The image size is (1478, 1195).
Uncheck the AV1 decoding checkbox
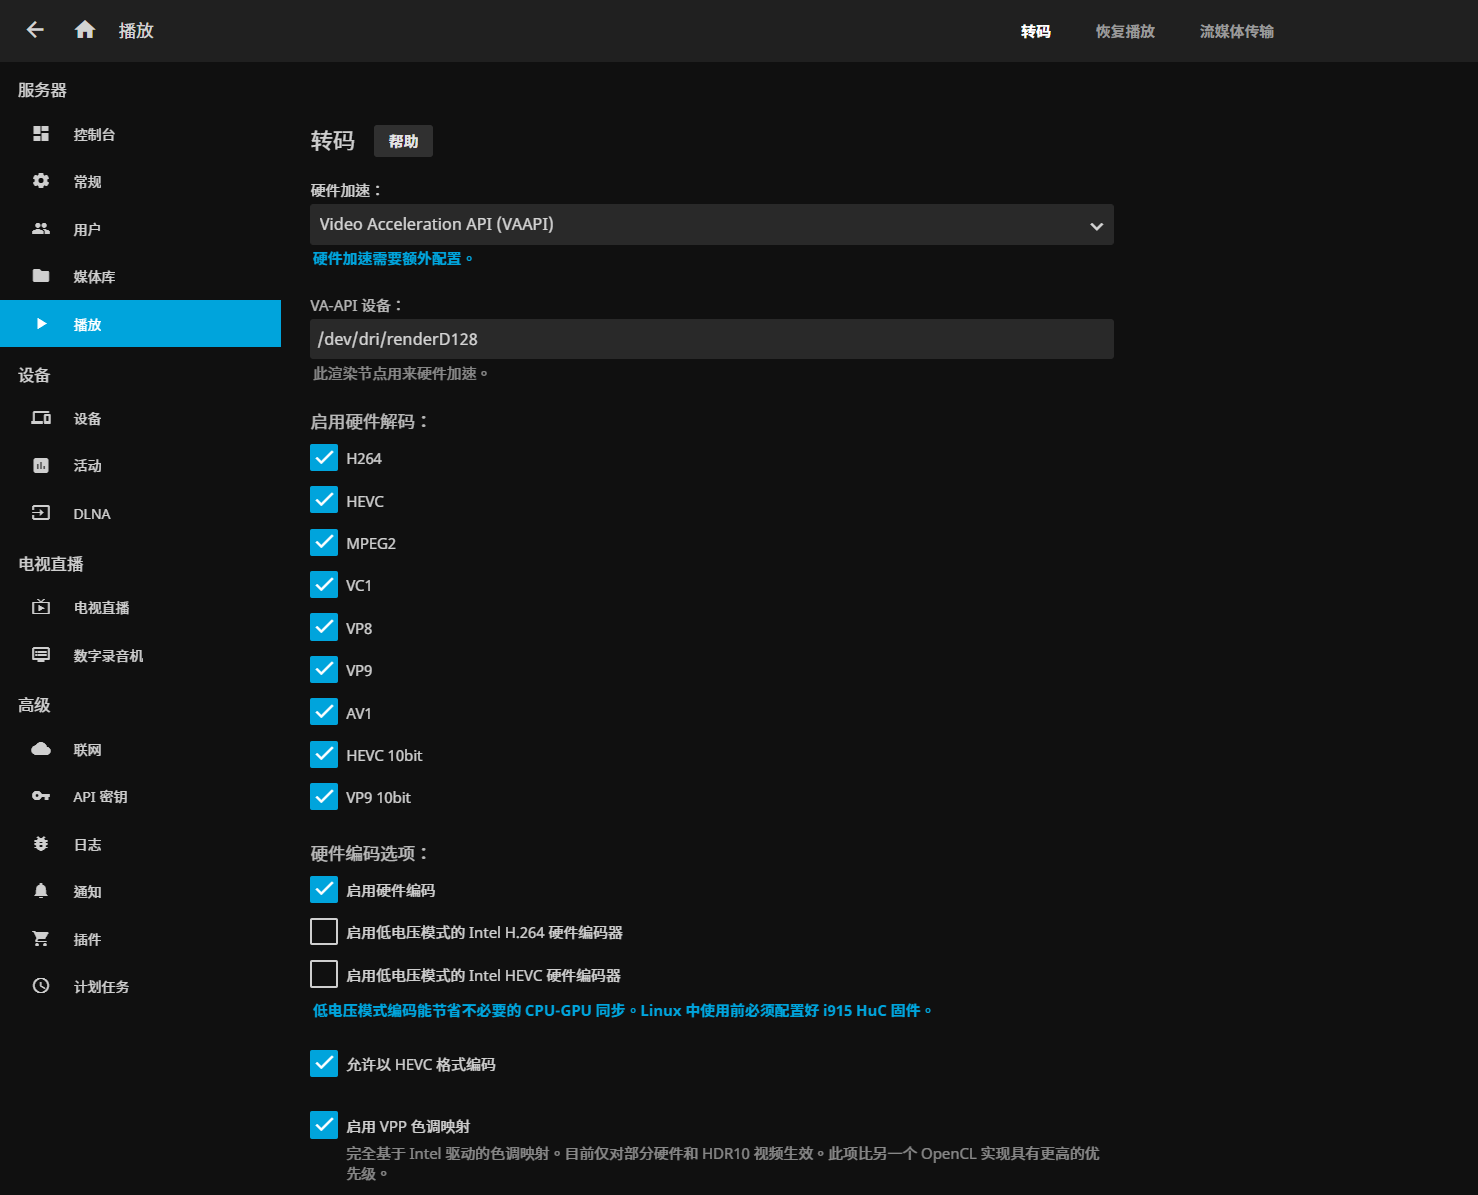tap(324, 712)
